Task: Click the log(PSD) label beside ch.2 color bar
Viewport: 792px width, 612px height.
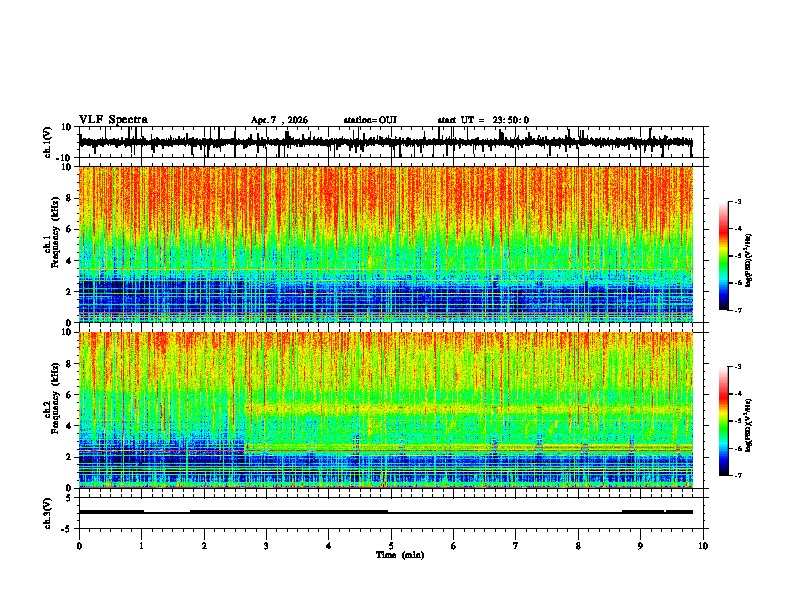Action: (749, 426)
